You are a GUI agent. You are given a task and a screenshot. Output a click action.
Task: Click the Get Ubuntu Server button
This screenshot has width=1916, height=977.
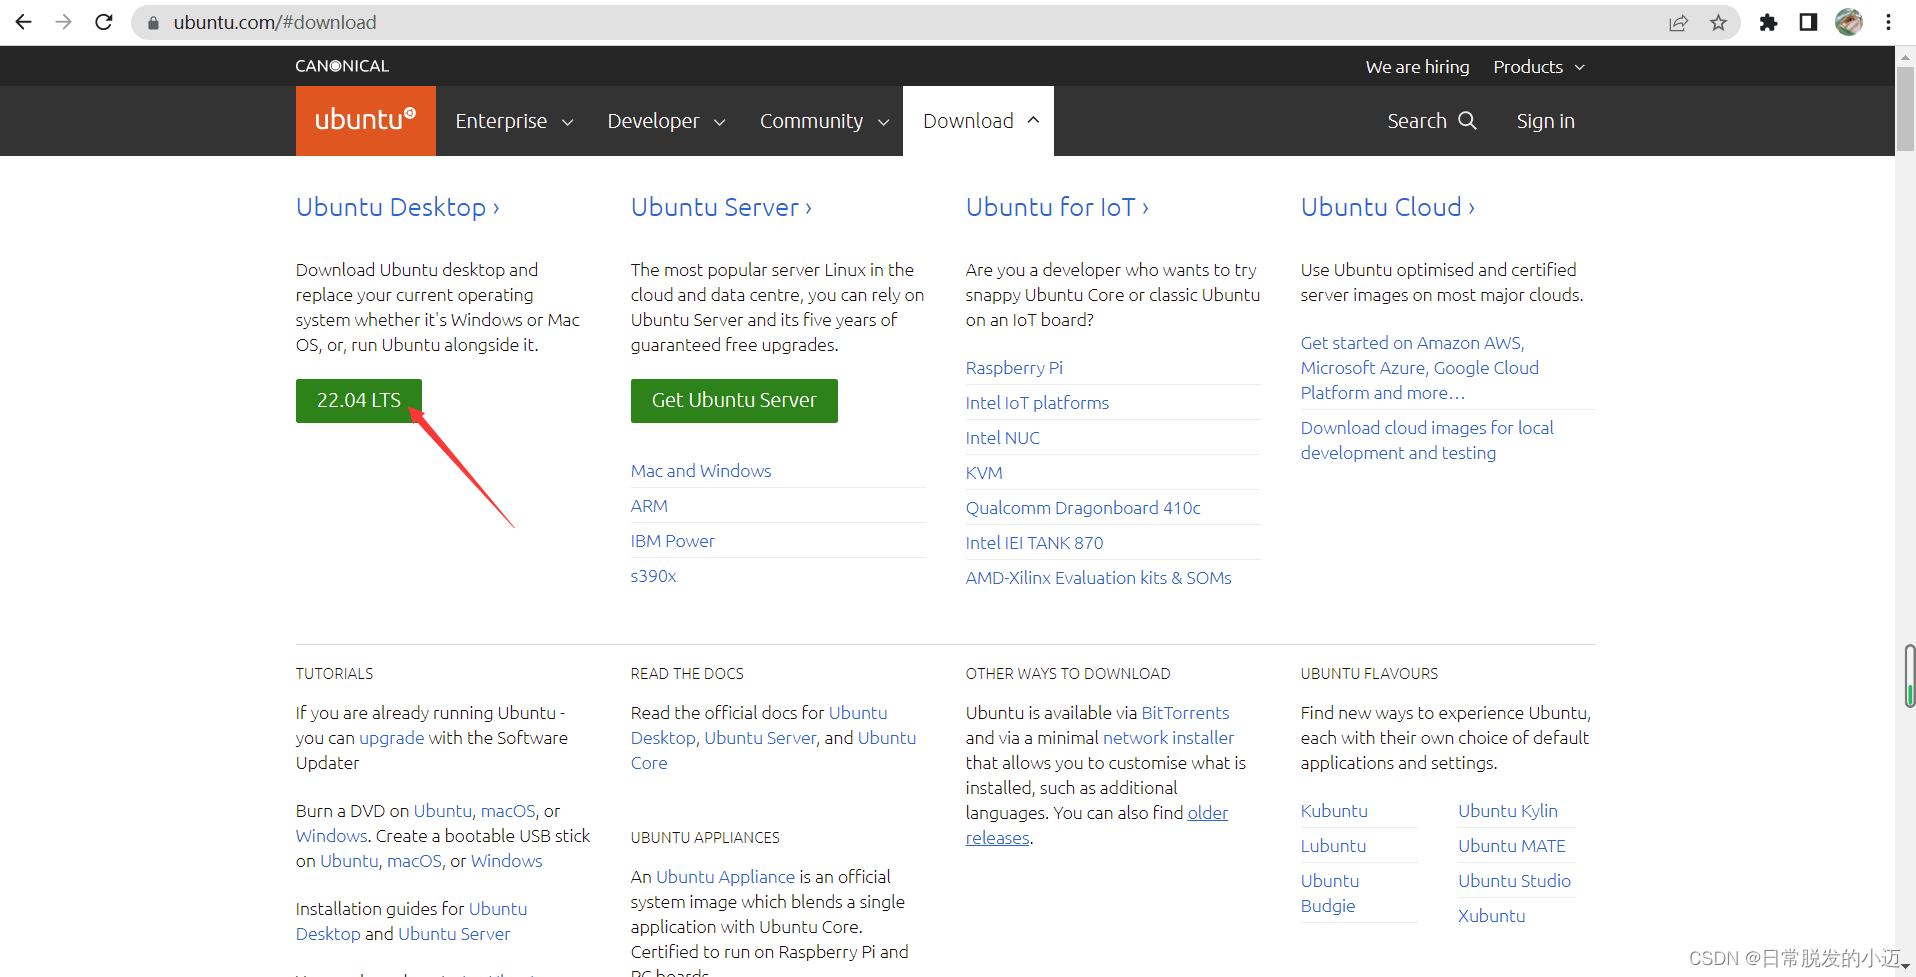click(734, 400)
